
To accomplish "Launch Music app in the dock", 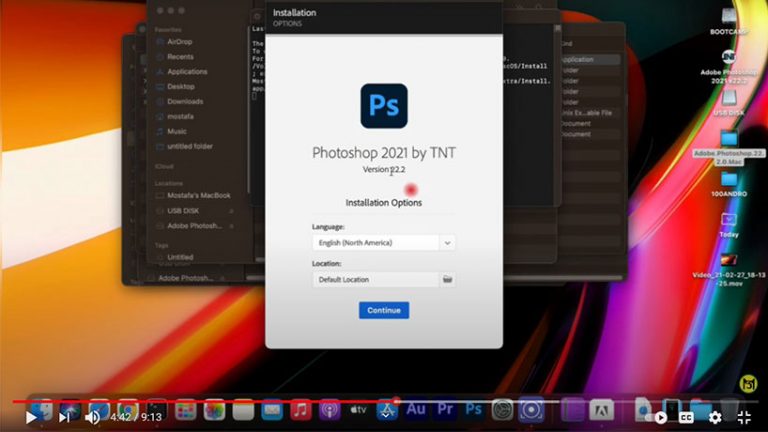I will point(301,410).
